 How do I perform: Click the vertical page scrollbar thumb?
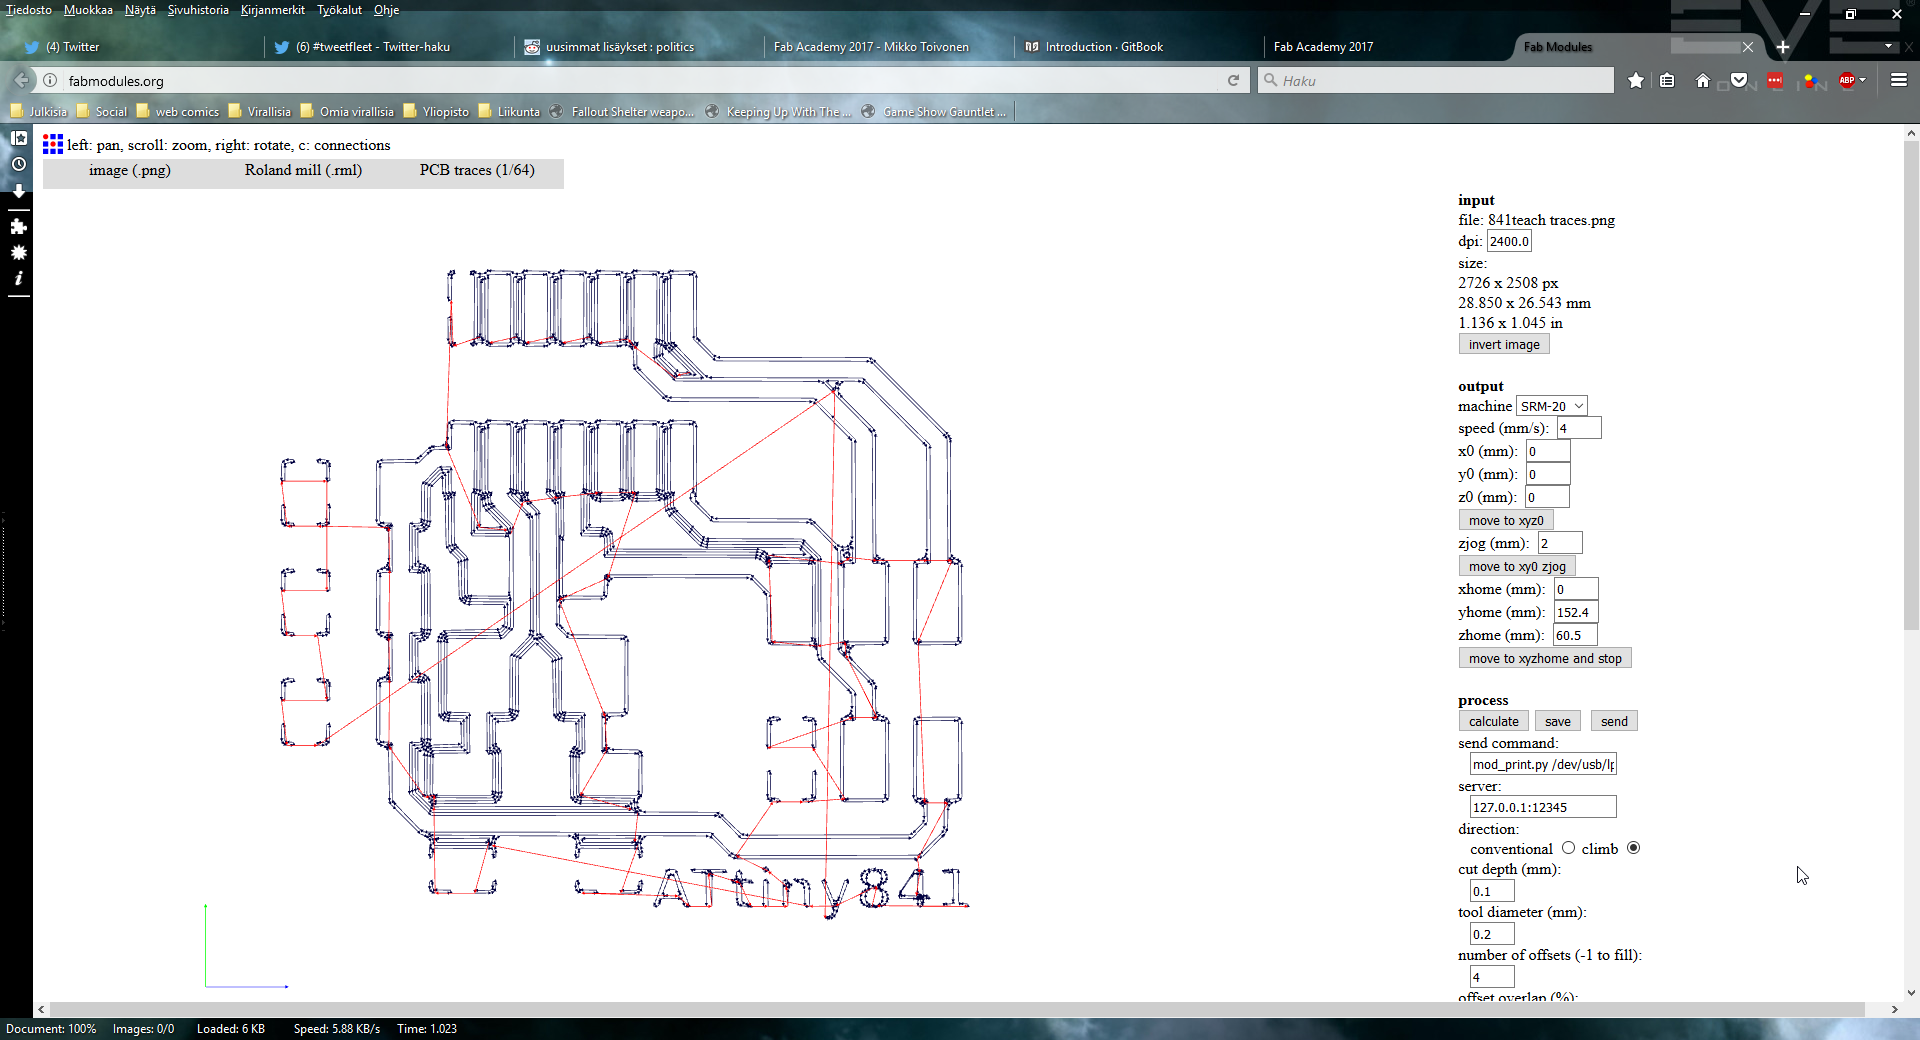pos(1911,386)
